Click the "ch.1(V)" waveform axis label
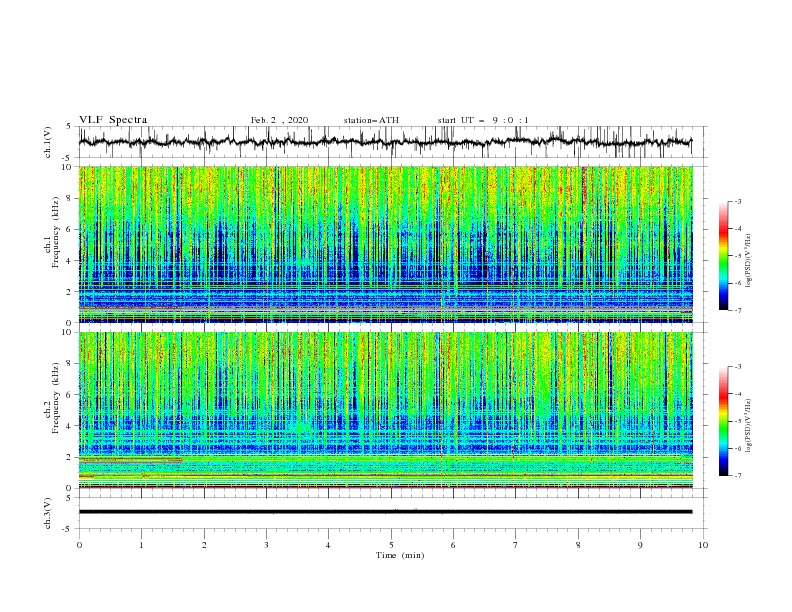 pyautogui.click(x=47, y=142)
